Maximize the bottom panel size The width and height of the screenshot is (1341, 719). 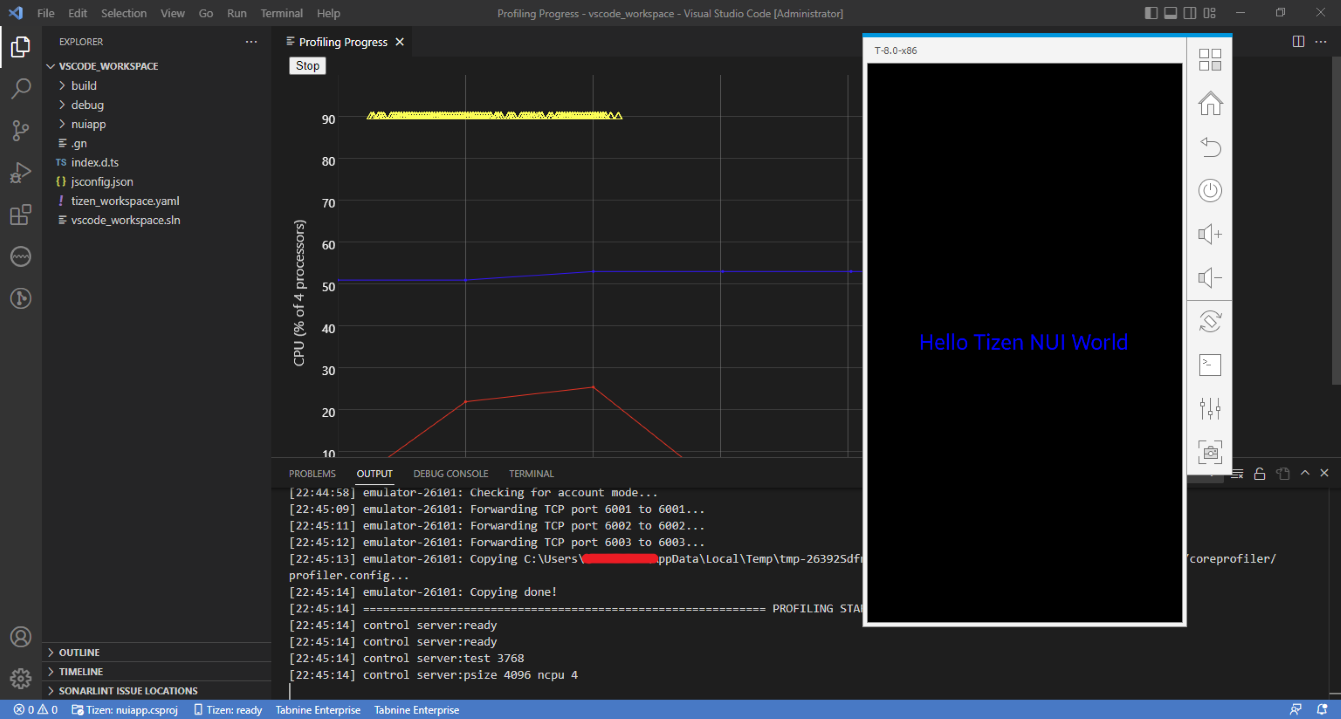[1305, 473]
